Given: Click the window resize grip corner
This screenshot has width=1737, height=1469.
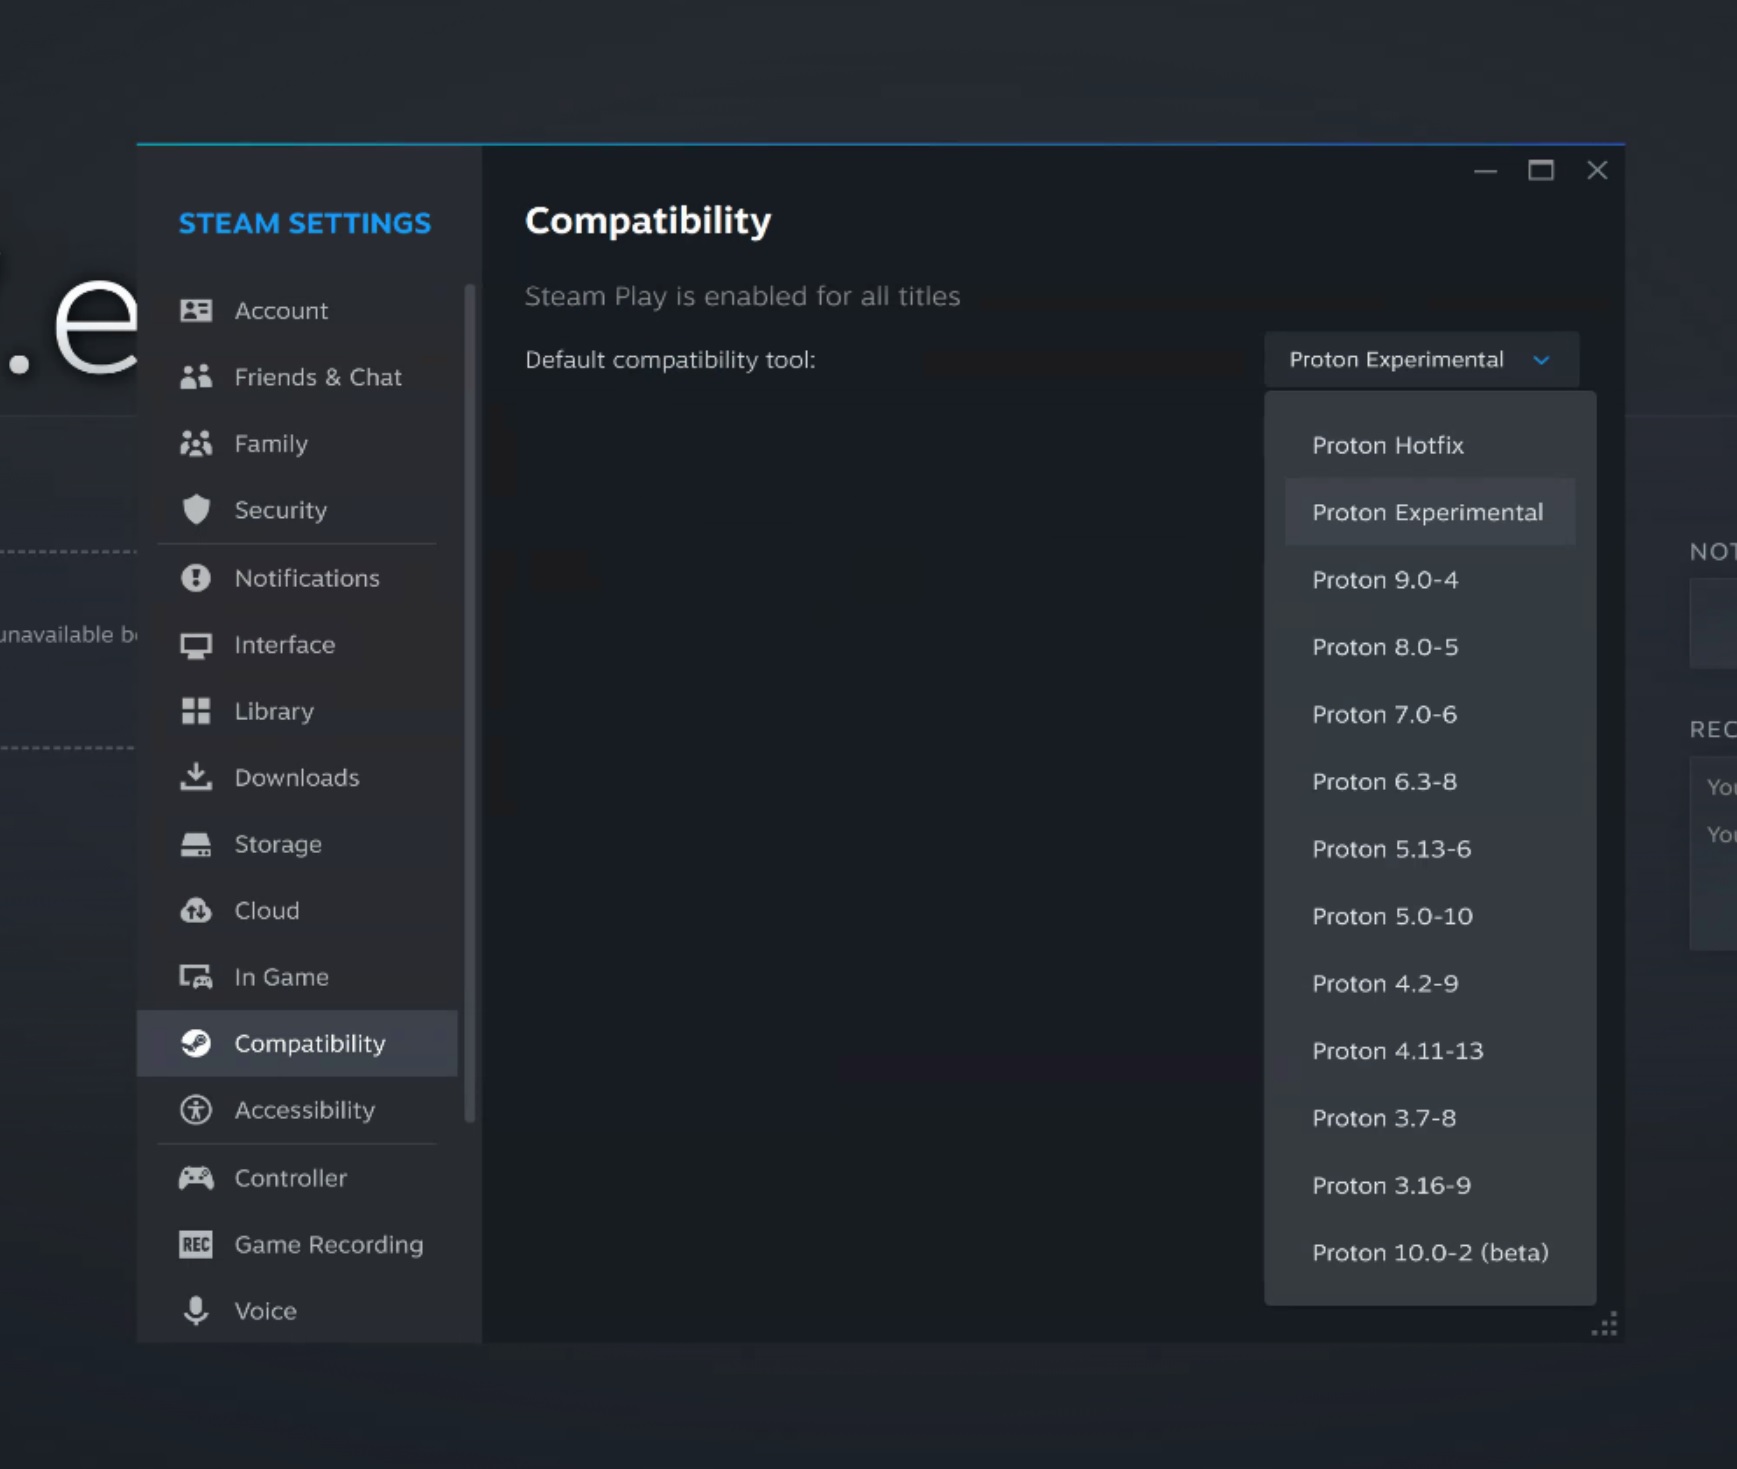Looking at the screenshot, I should click(x=1605, y=1325).
